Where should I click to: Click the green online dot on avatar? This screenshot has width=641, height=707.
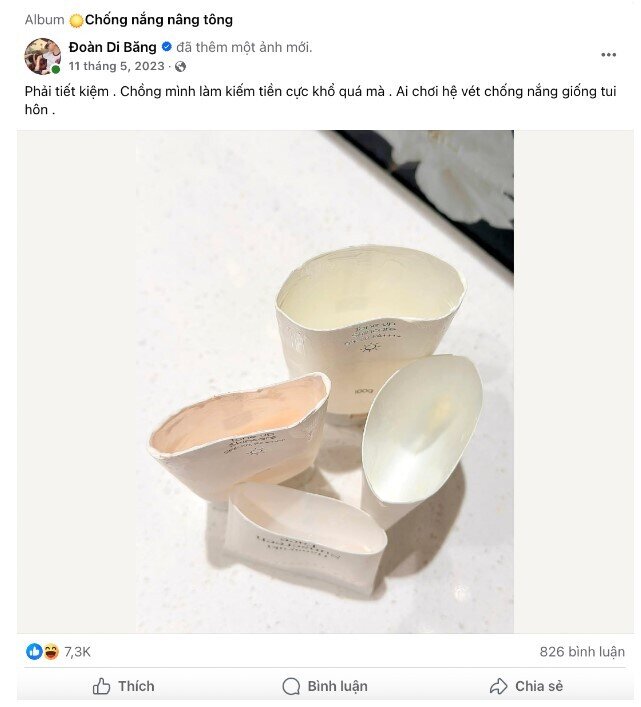(56, 70)
